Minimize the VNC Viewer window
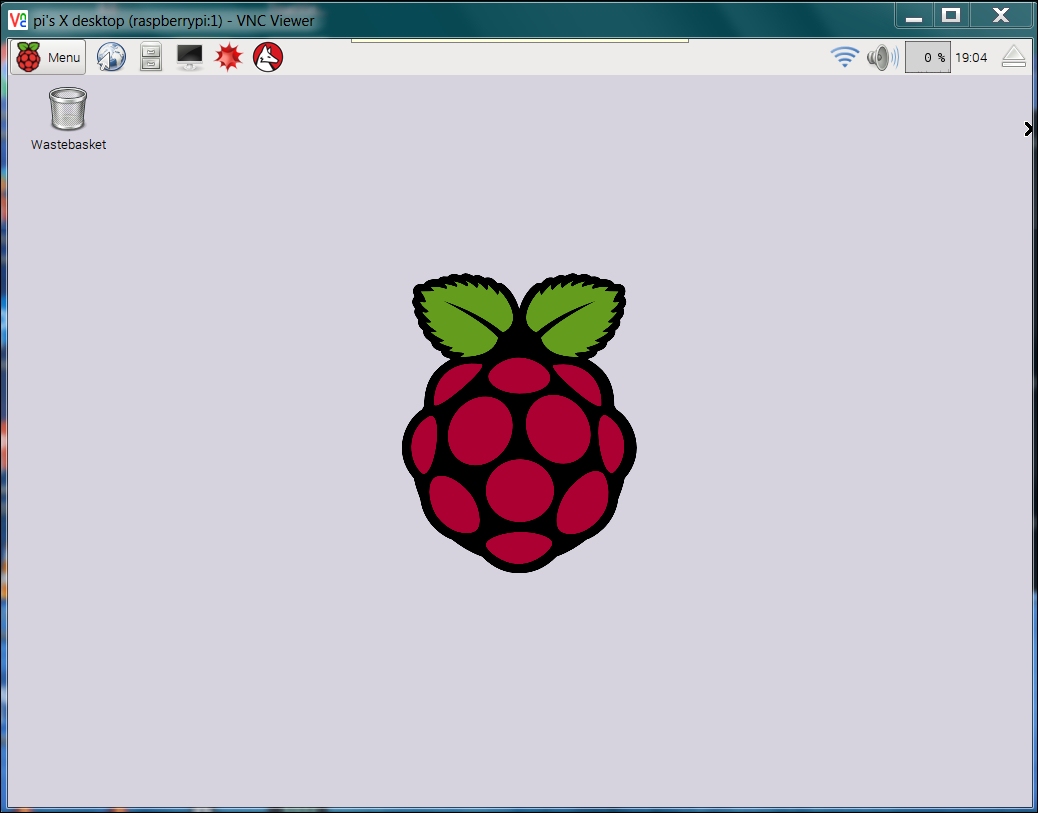1038x813 pixels. click(x=914, y=17)
